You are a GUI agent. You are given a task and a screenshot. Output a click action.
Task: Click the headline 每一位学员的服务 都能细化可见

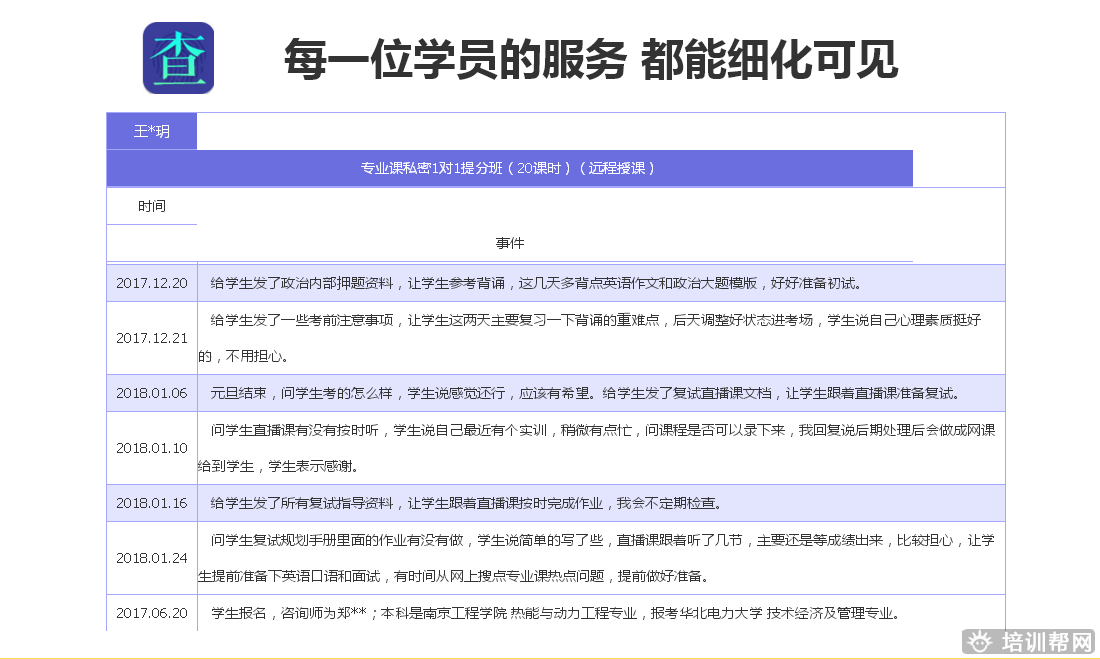tap(591, 59)
